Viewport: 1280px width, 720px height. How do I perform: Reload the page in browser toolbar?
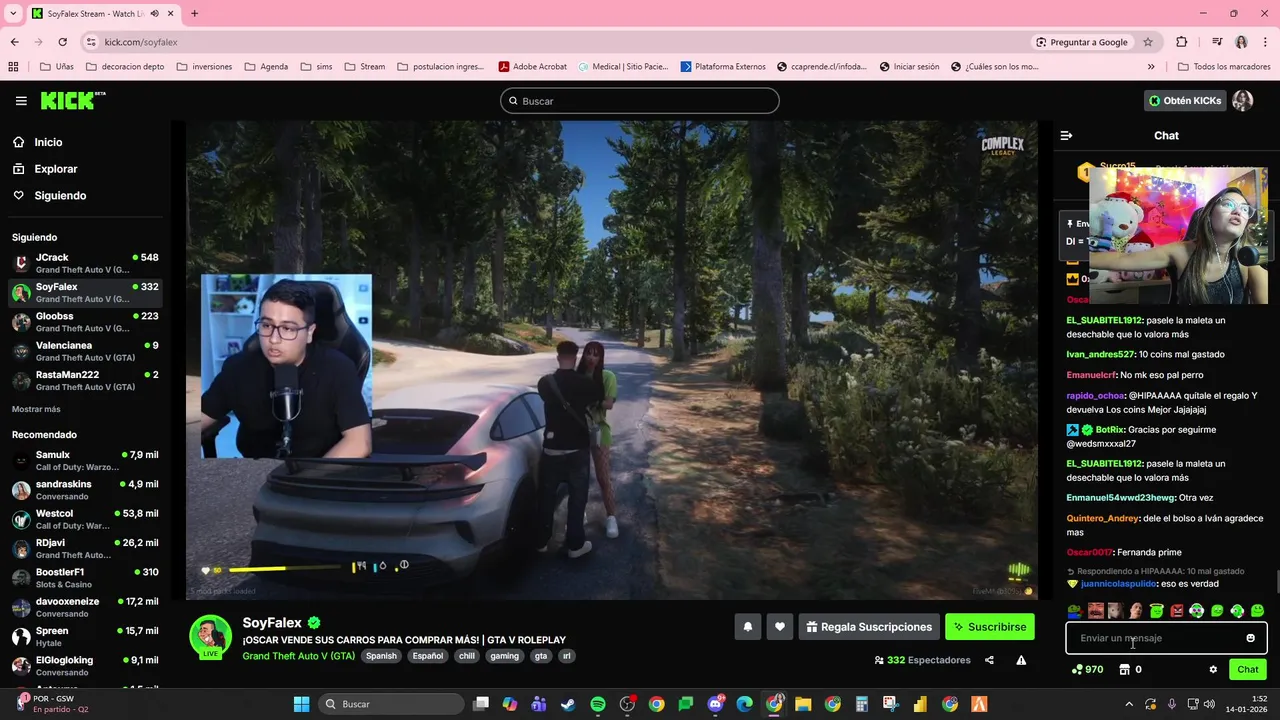(62, 42)
